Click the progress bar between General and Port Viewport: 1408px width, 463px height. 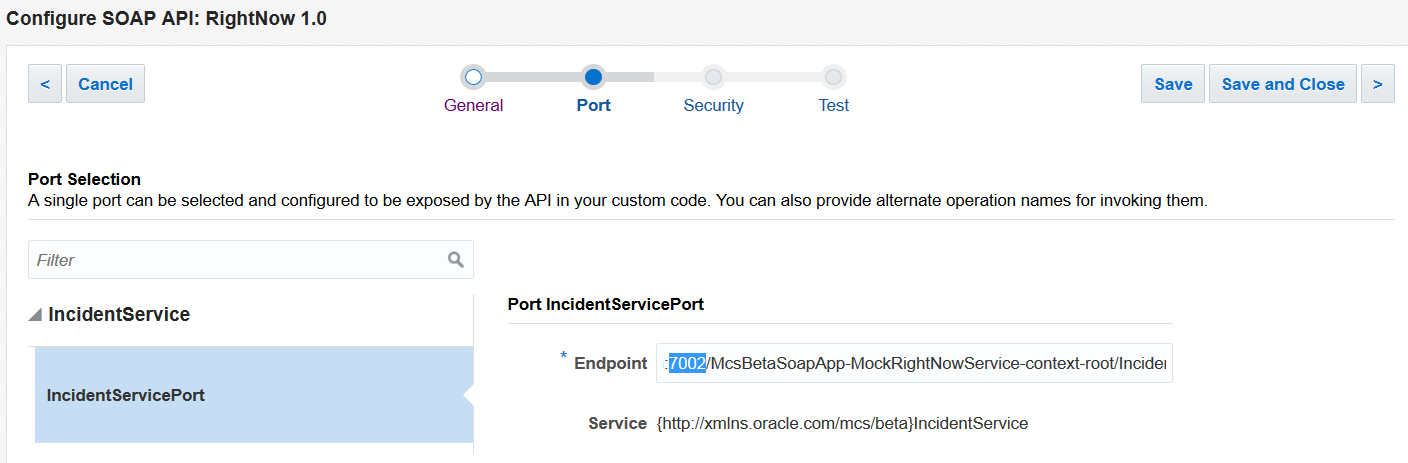pyautogui.click(x=533, y=77)
